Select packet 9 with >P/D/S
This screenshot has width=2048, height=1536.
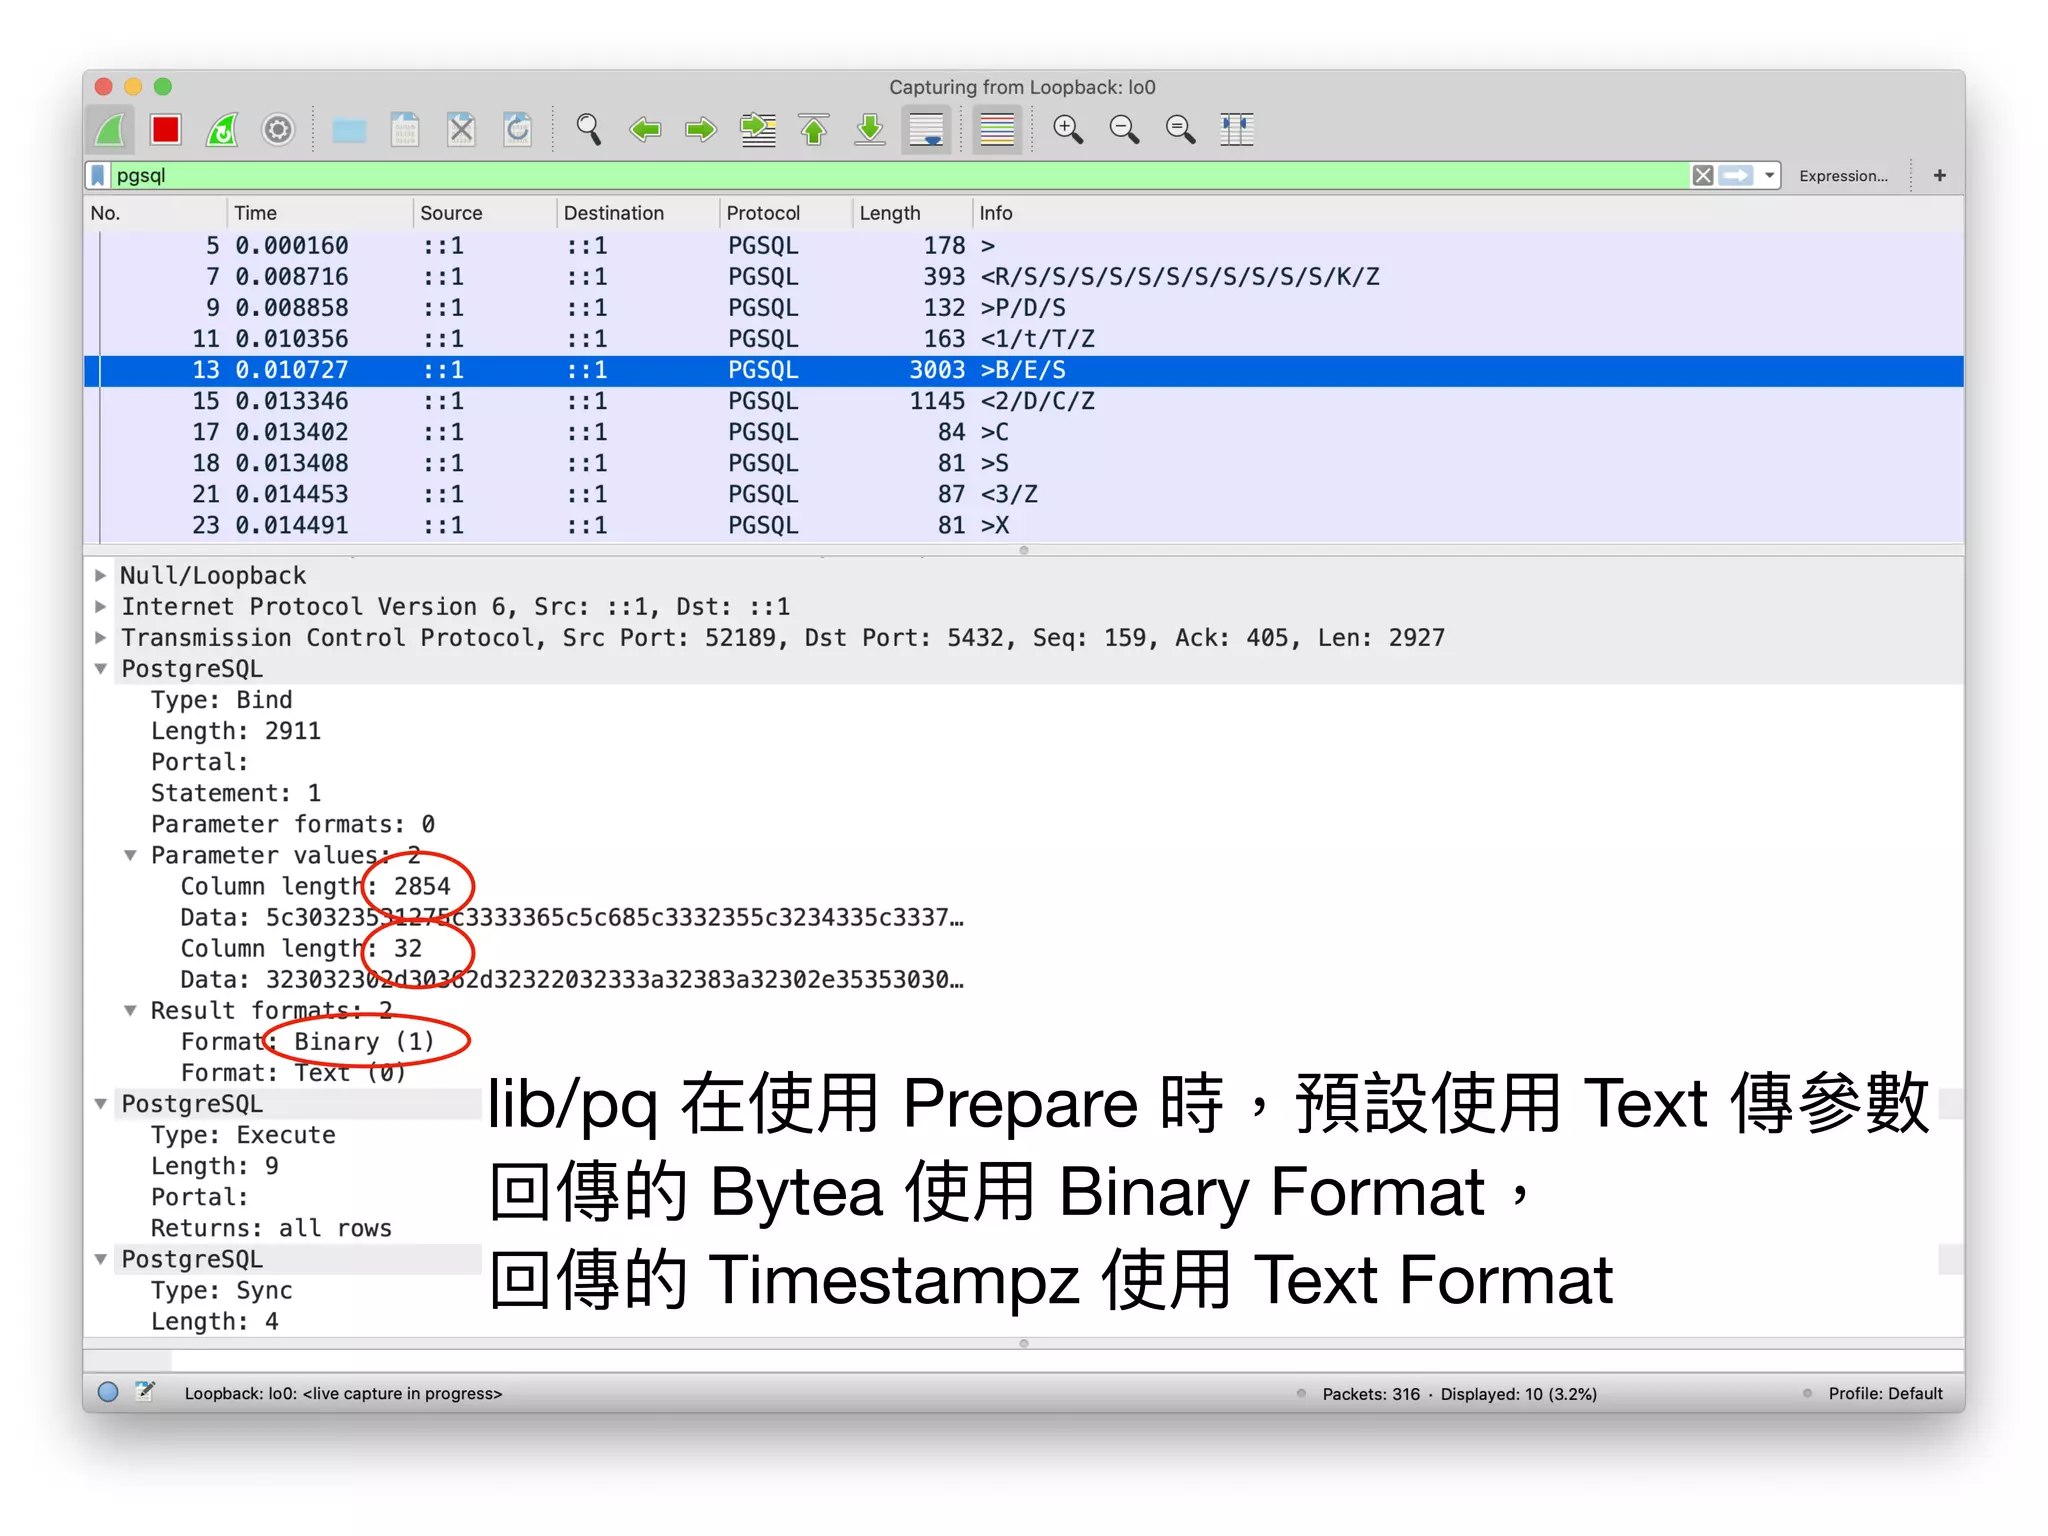pos(1024,308)
